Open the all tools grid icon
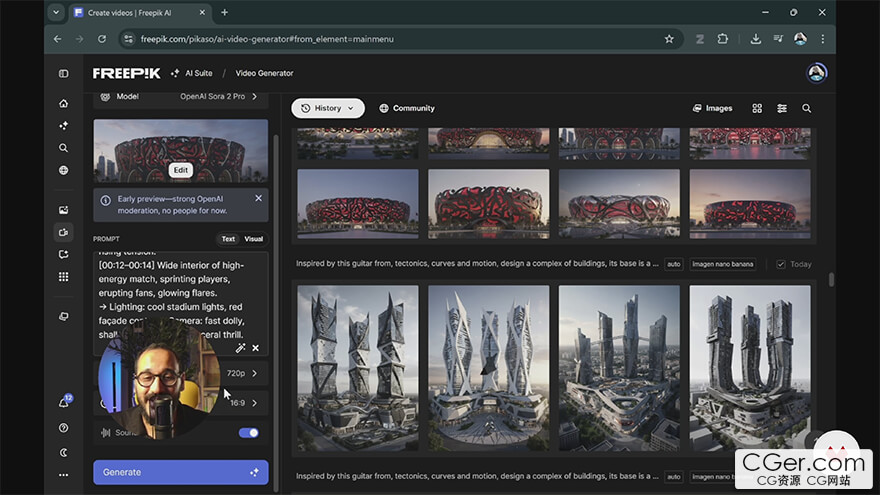Image resolution: width=880 pixels, height=495 pixels. click(x=63, y=276)
